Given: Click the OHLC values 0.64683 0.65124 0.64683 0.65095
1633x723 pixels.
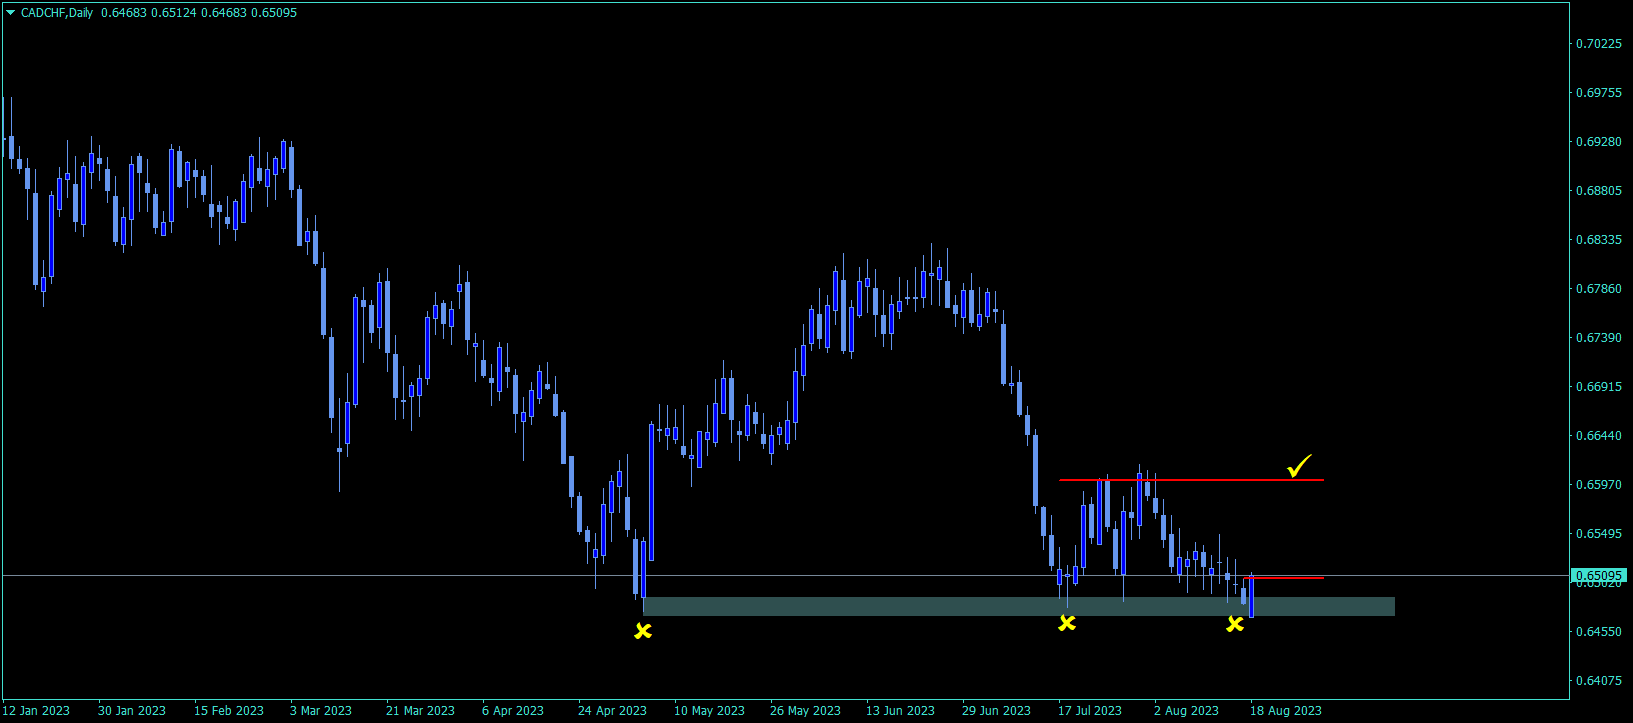Looking at the screenshot, I should [x=199, y=13].
